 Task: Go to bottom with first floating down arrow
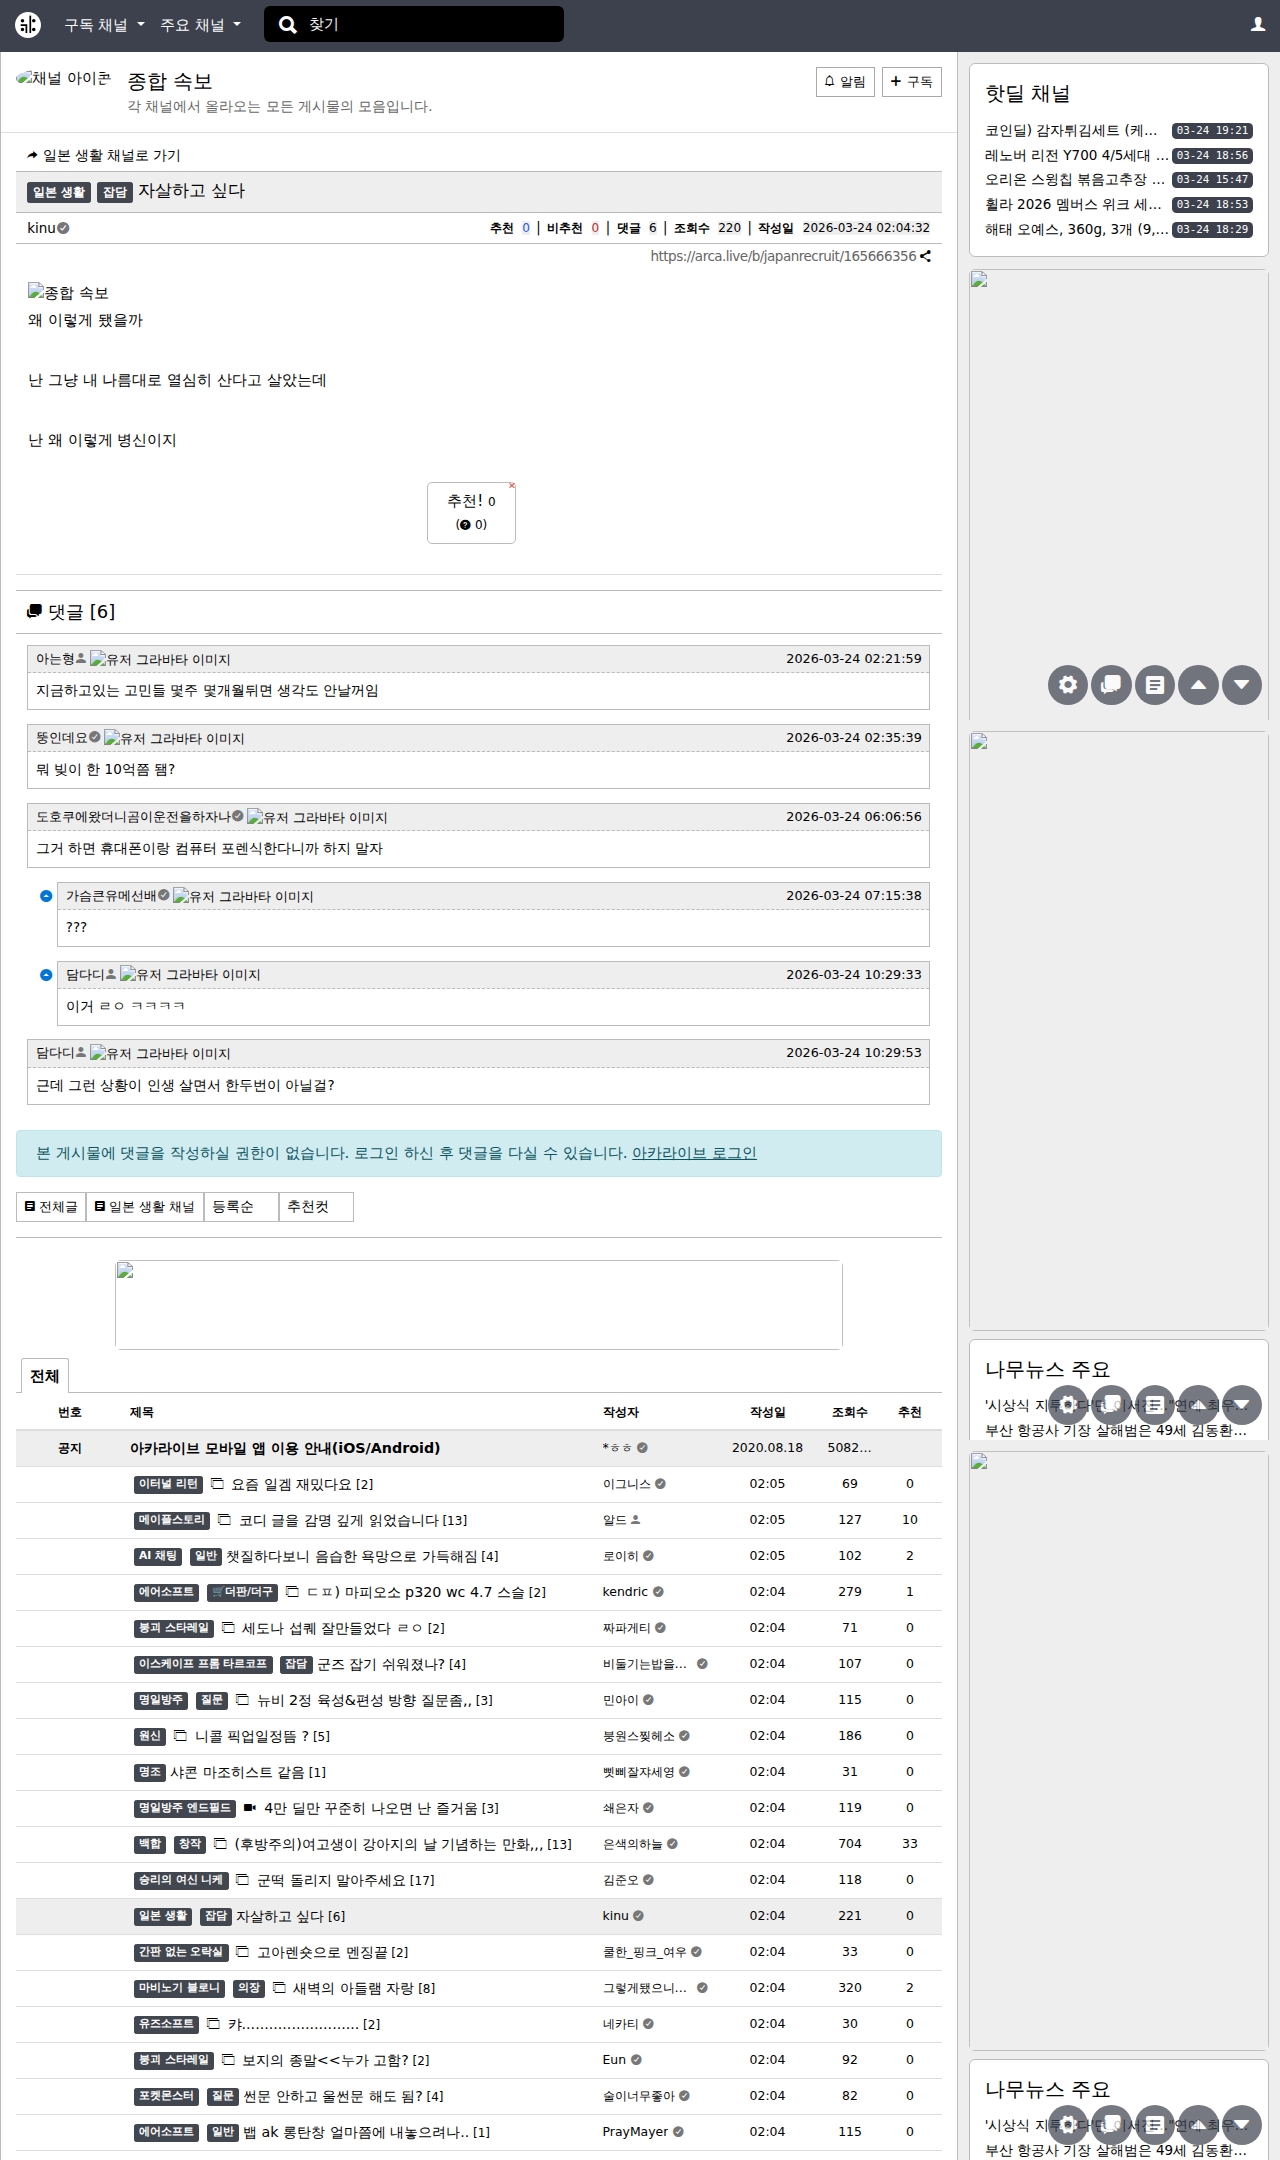coord(1242,685)
